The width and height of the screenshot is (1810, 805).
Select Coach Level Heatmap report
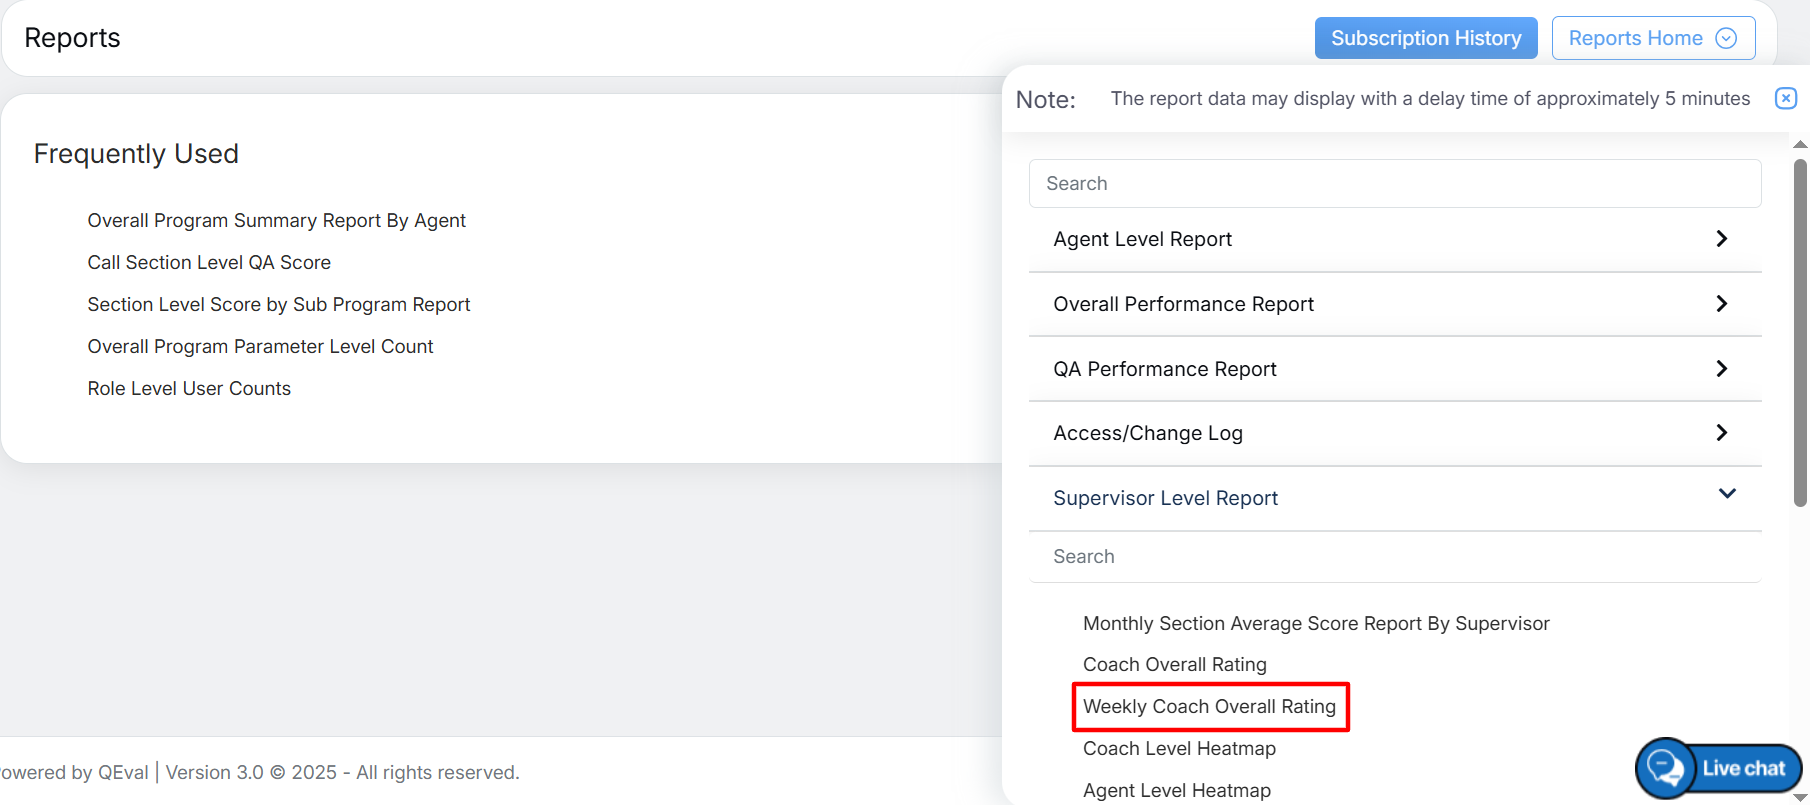[x=1179, y=749]
